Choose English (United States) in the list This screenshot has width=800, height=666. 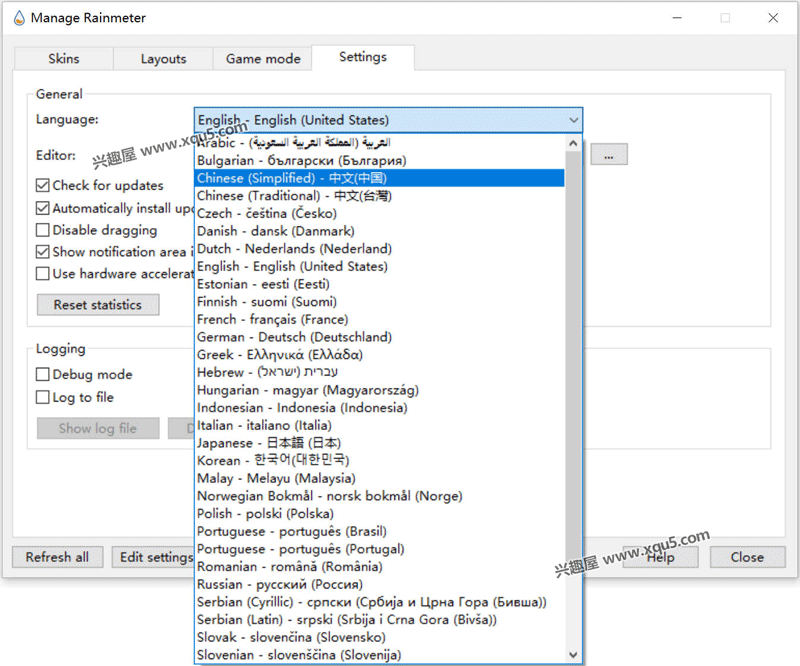click(380, 266)
